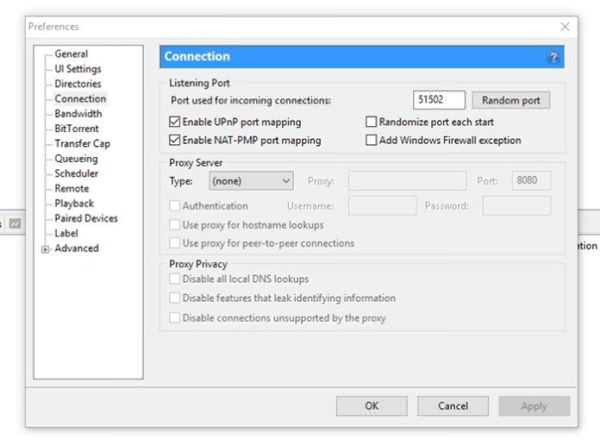Open Playback settings
Viewport: 600px width, 446px height.
point(74,203)
